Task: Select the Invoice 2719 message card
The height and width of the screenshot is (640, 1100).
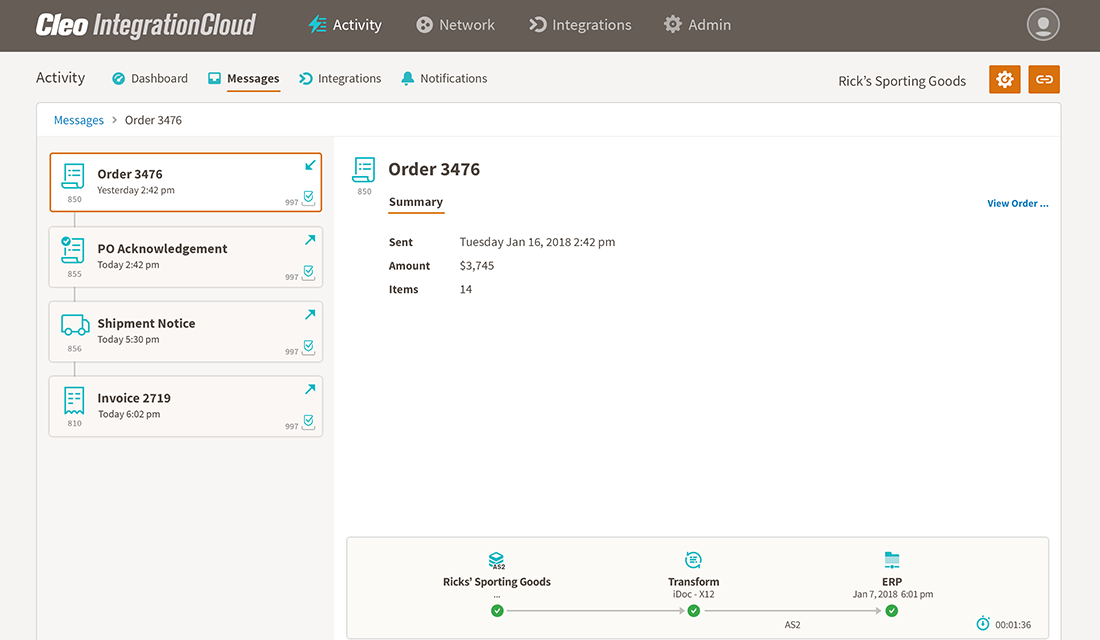Action: [x=186, y=406]
